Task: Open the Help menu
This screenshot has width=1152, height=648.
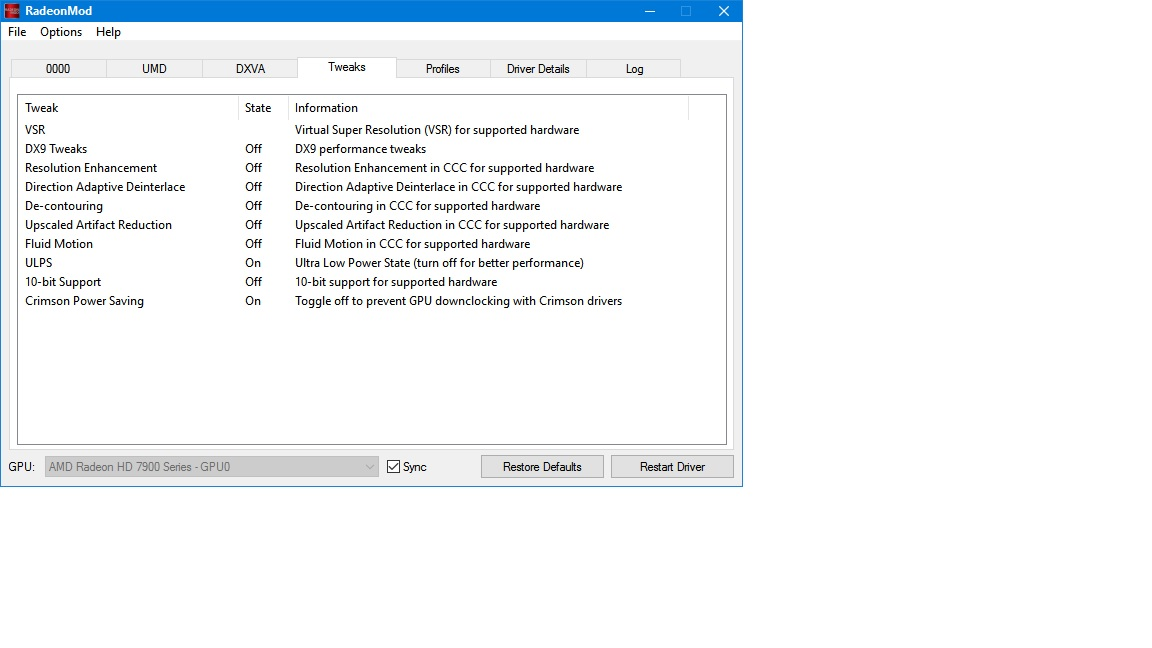Action: [x=108, y=32]
